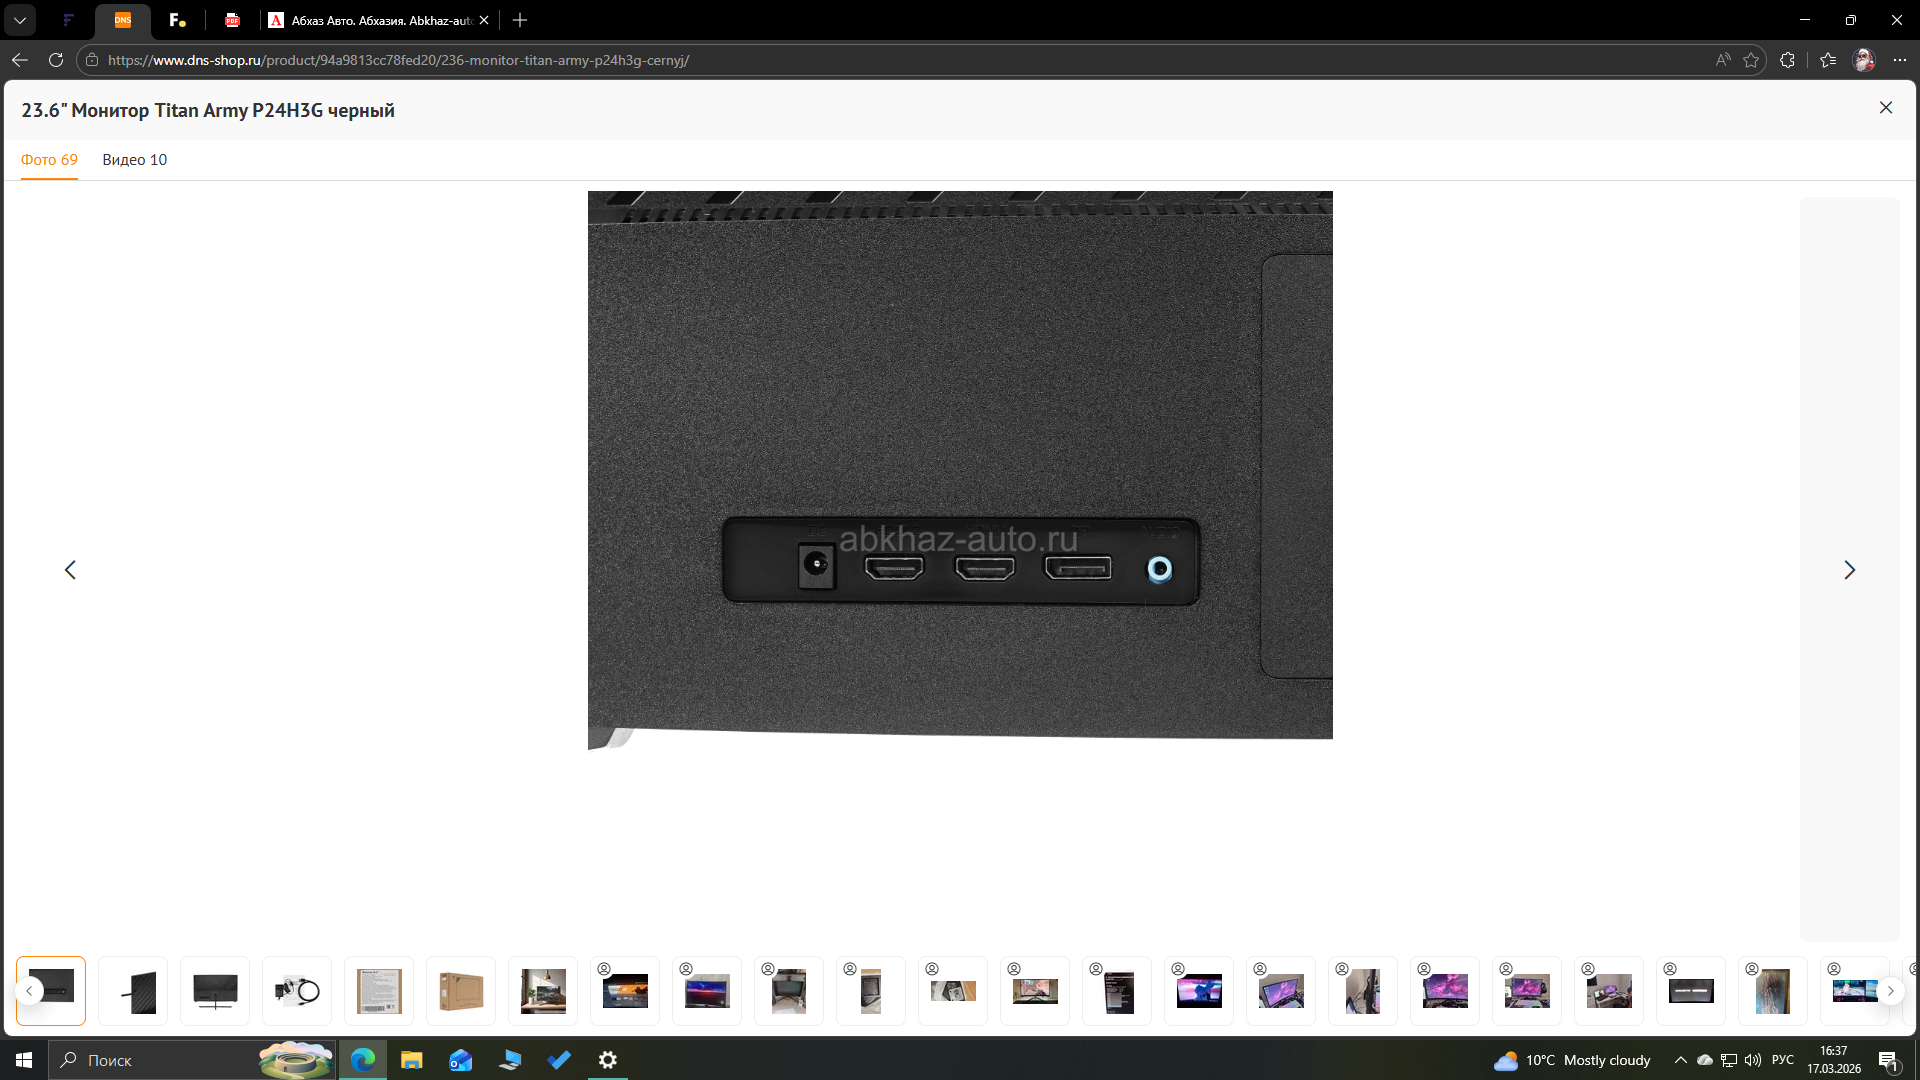Open File Explorer from taskbar
The image size is (1920, 1080).
(x=411, y=1060)
